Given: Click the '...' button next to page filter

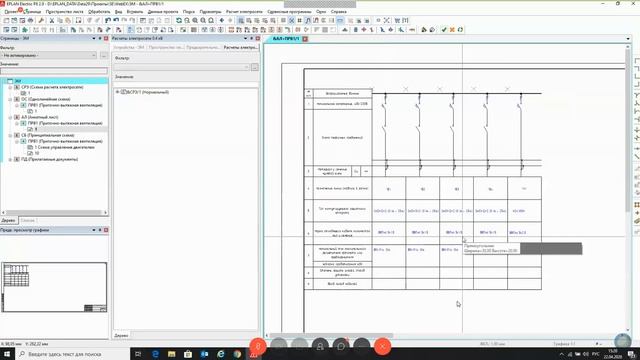Looking at the screenshot, I should [x=104, y=55].
